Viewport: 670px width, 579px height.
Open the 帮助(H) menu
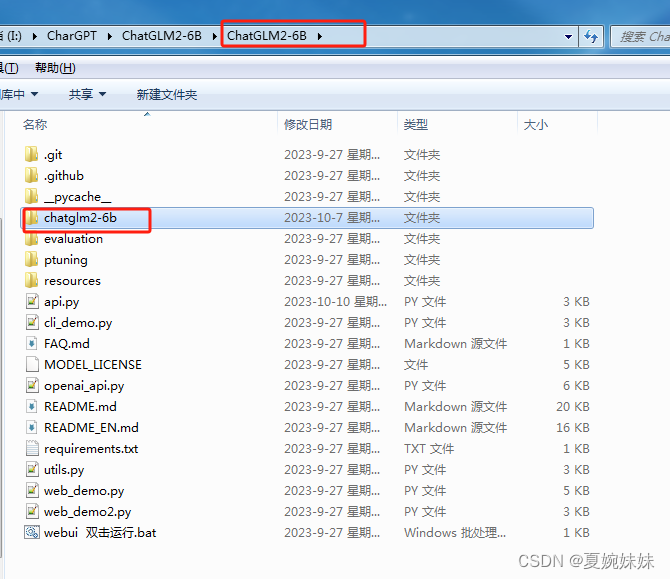pos(55,68)
